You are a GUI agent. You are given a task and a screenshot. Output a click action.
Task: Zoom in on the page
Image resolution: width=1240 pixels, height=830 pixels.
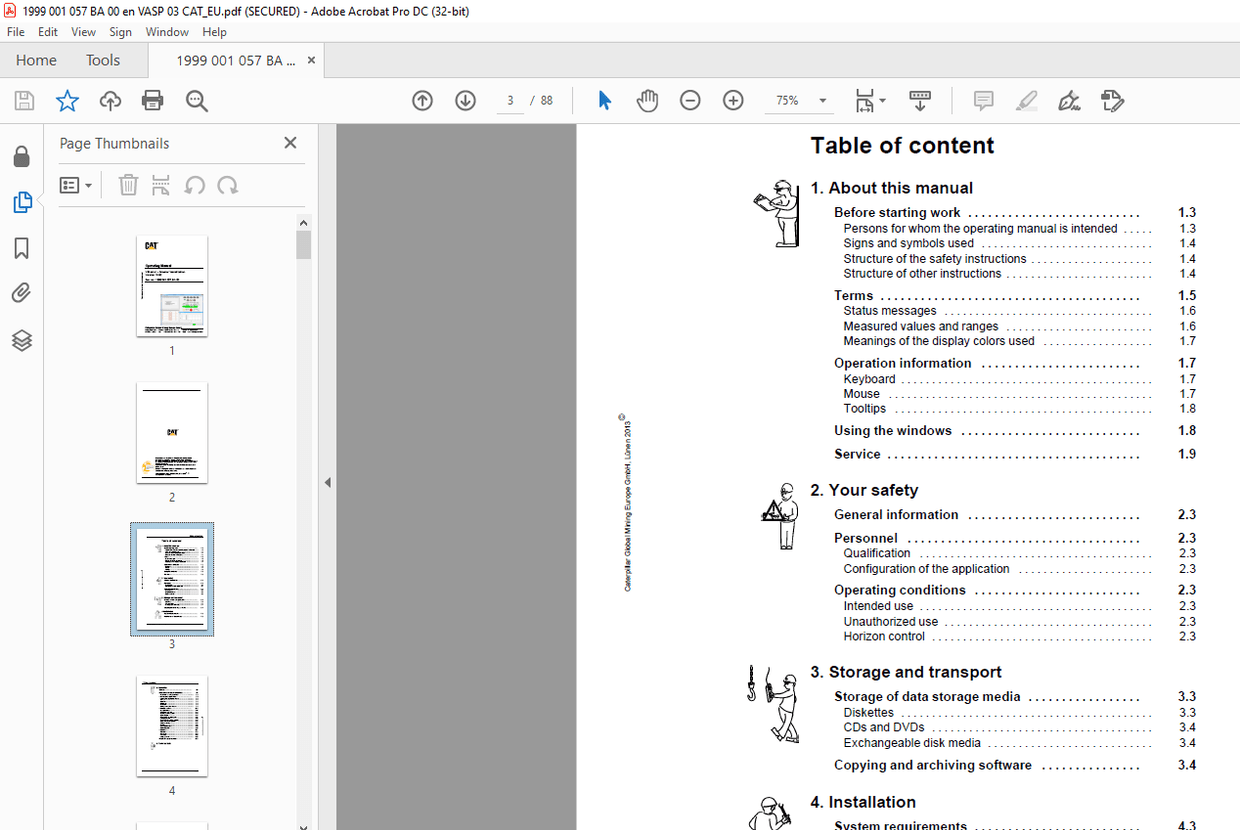(x=733, y=100)
